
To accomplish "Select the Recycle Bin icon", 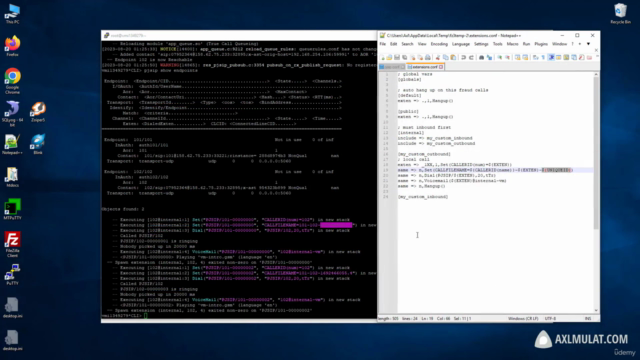I will (620, 14).
